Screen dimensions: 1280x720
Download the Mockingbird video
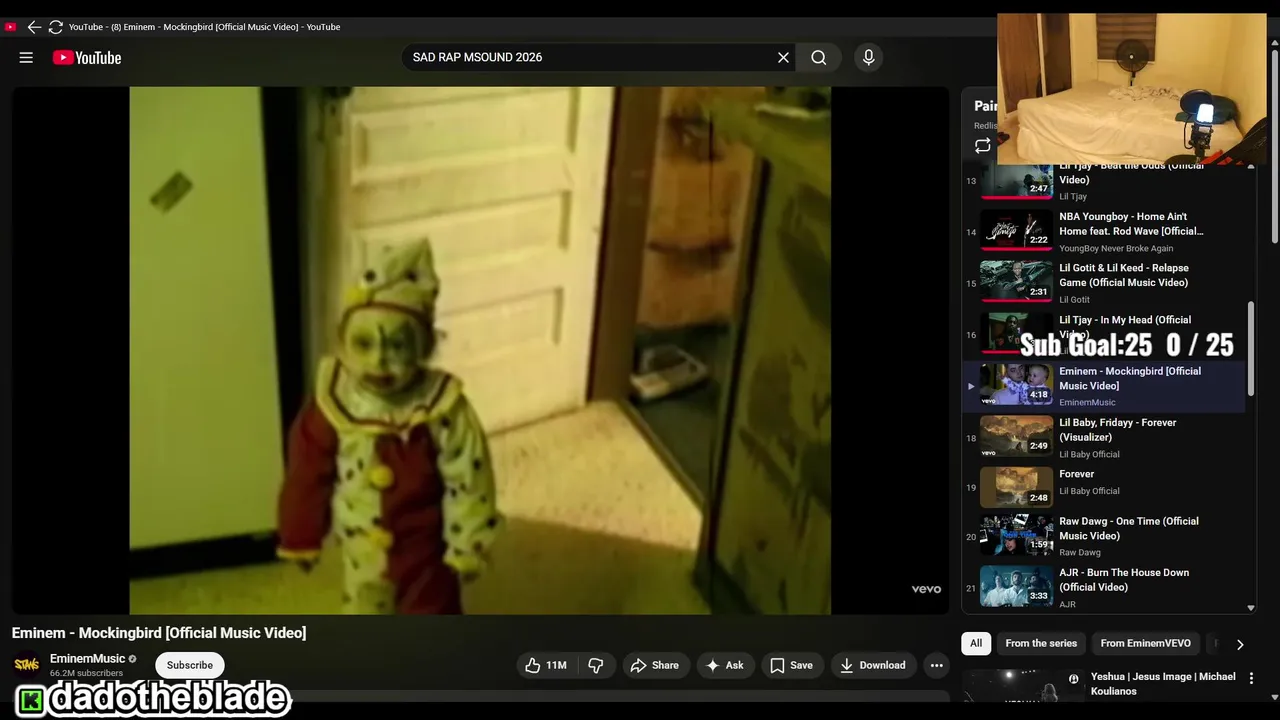point(873,665)
